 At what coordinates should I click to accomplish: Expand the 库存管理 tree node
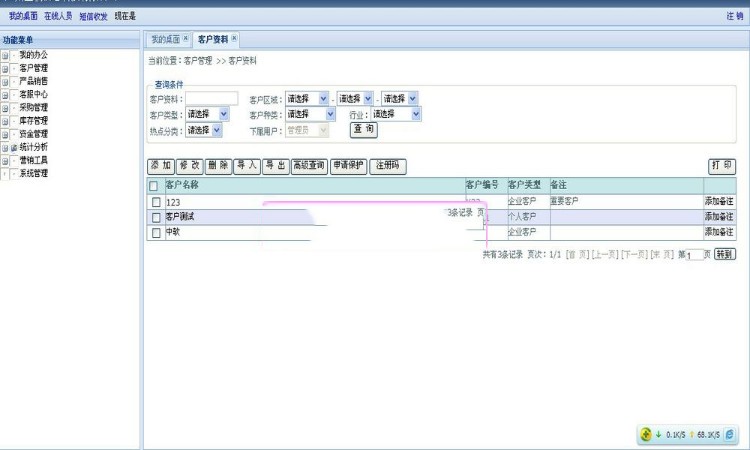click(x=5, y=121)
